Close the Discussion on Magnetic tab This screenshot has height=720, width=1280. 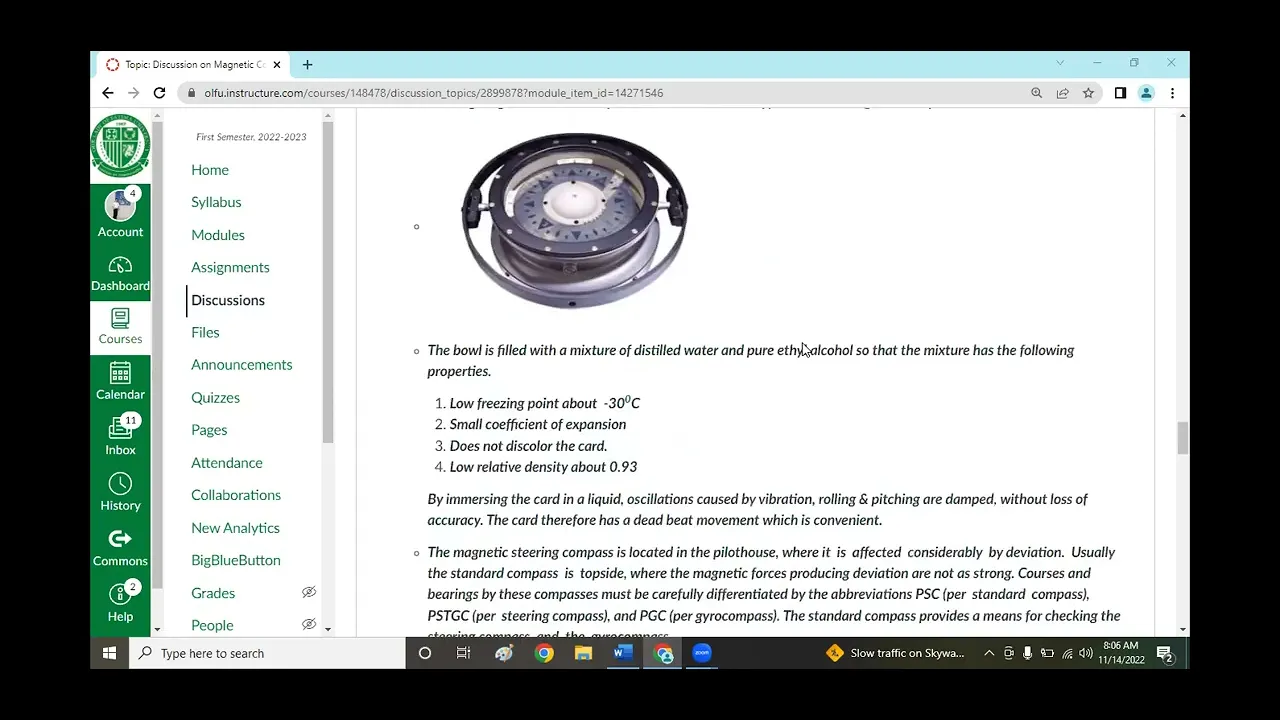[277, 65]
